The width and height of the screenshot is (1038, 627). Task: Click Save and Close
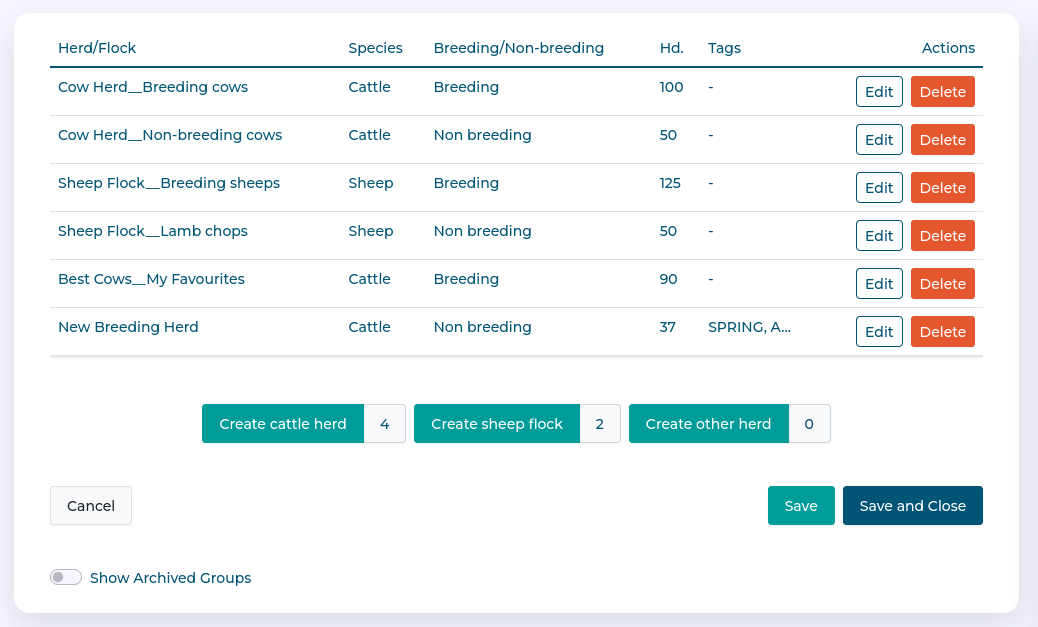point(912,506)
